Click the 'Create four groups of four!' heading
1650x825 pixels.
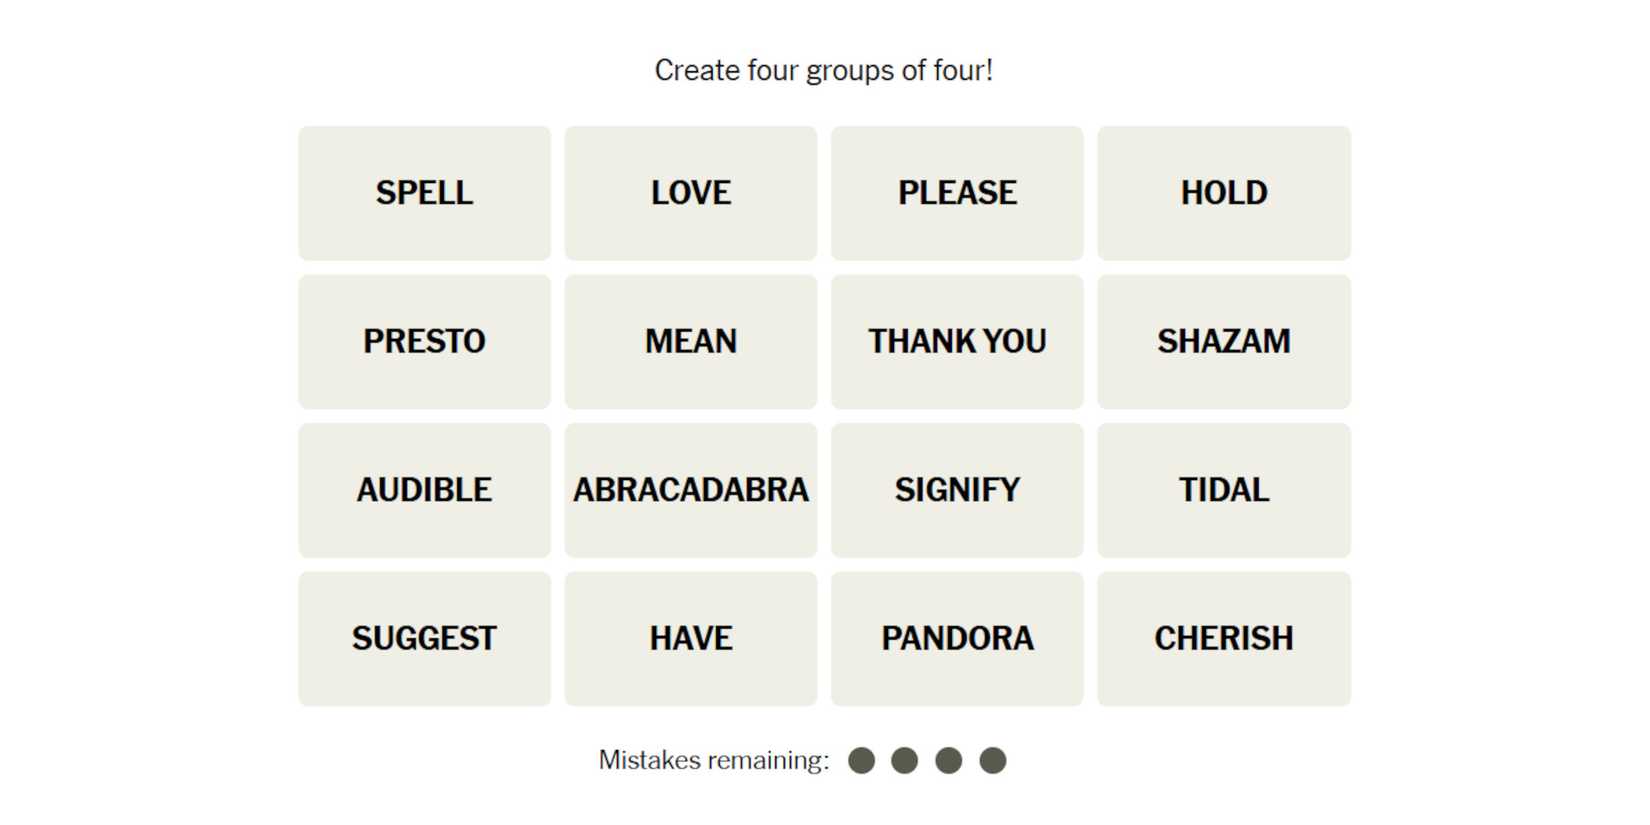pos(823,71)
